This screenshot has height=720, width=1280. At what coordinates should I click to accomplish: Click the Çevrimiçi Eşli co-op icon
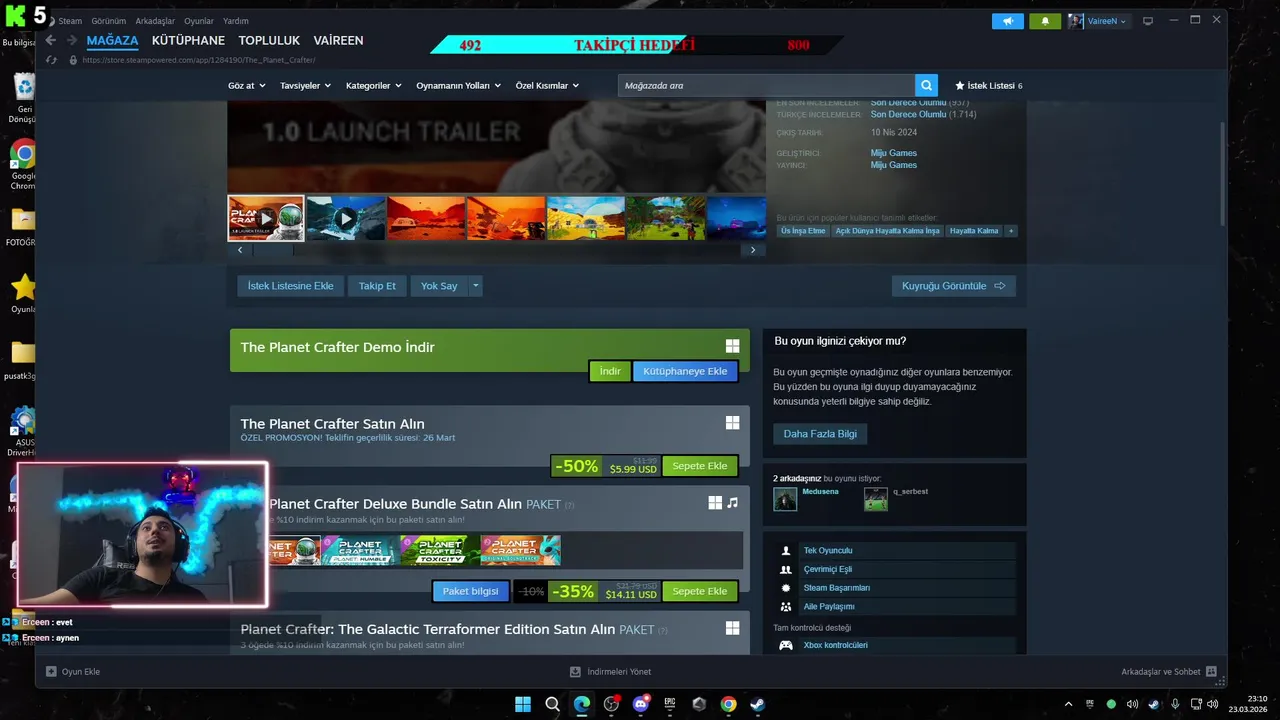(x=786, y=569)
